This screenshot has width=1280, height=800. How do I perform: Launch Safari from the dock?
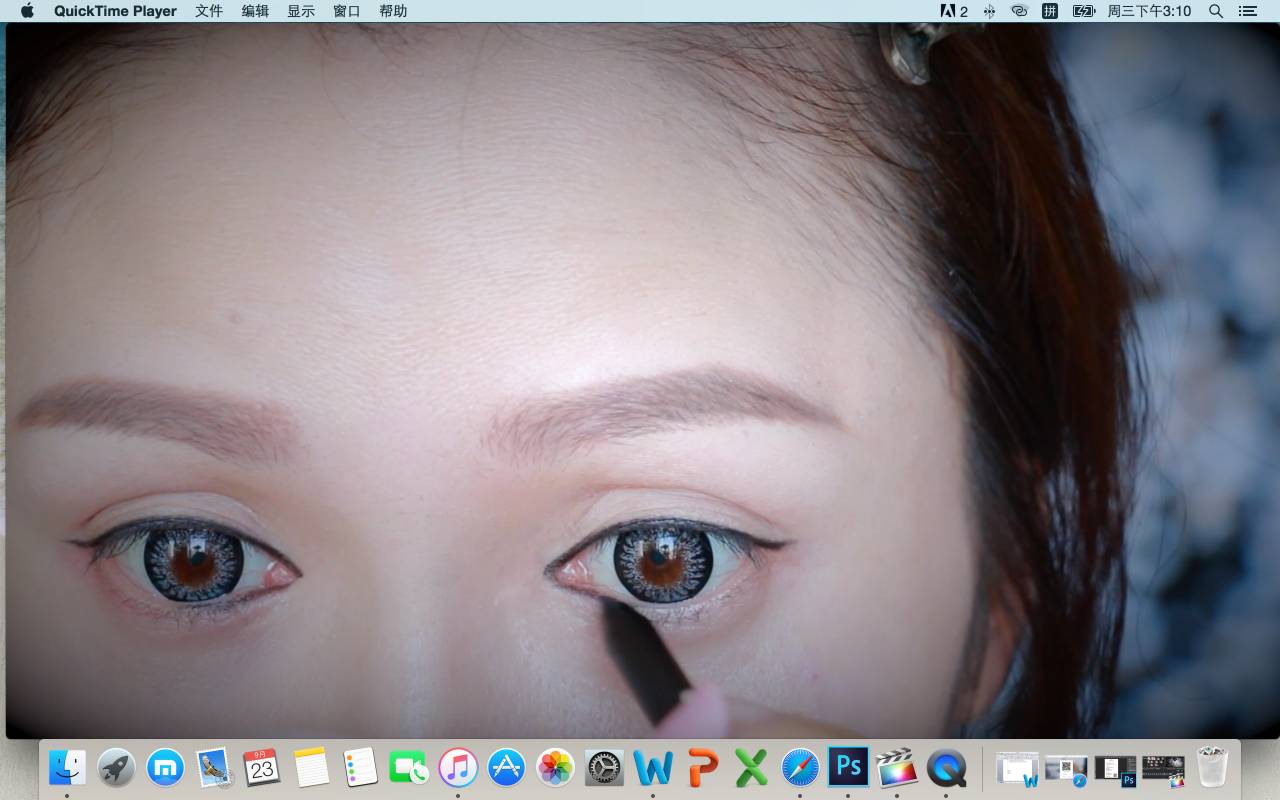(x=800, y=768)
